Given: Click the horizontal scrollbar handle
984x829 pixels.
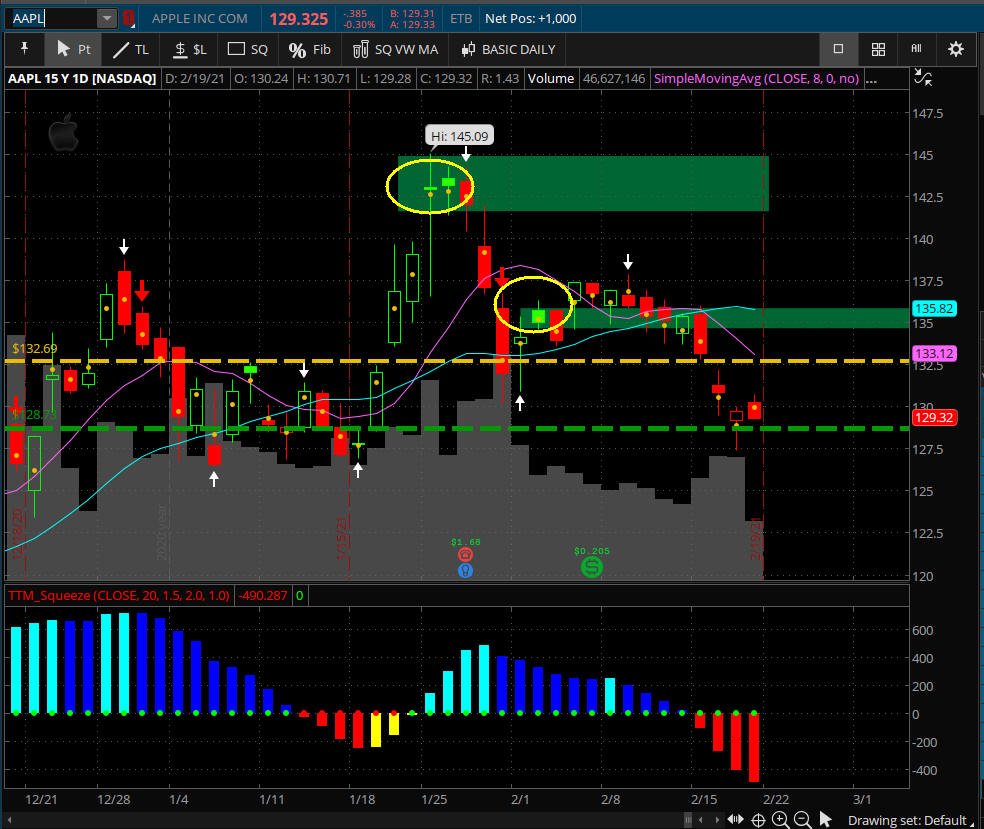Looking at the screenshot, I should [x=688, y=820].
